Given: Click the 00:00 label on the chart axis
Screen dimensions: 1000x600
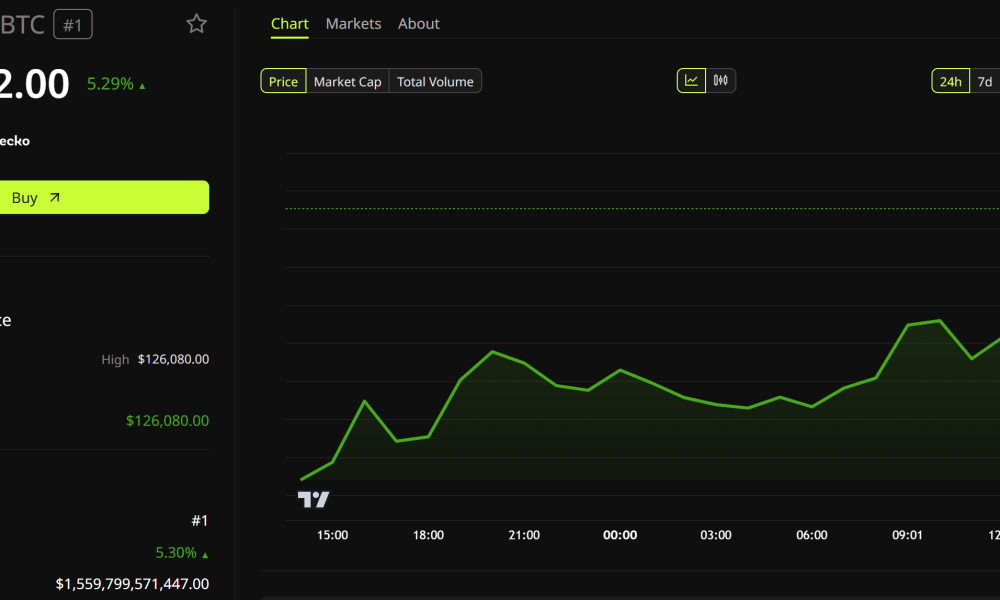Looking at the screenshot, I should click(x=619, y=535).
